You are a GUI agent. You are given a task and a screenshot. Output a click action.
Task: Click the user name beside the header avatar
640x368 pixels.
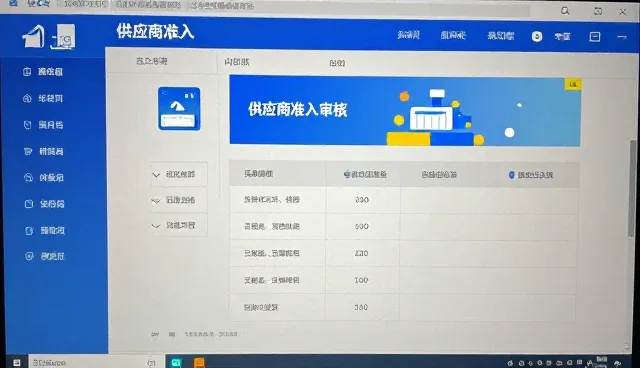(562, 37)
